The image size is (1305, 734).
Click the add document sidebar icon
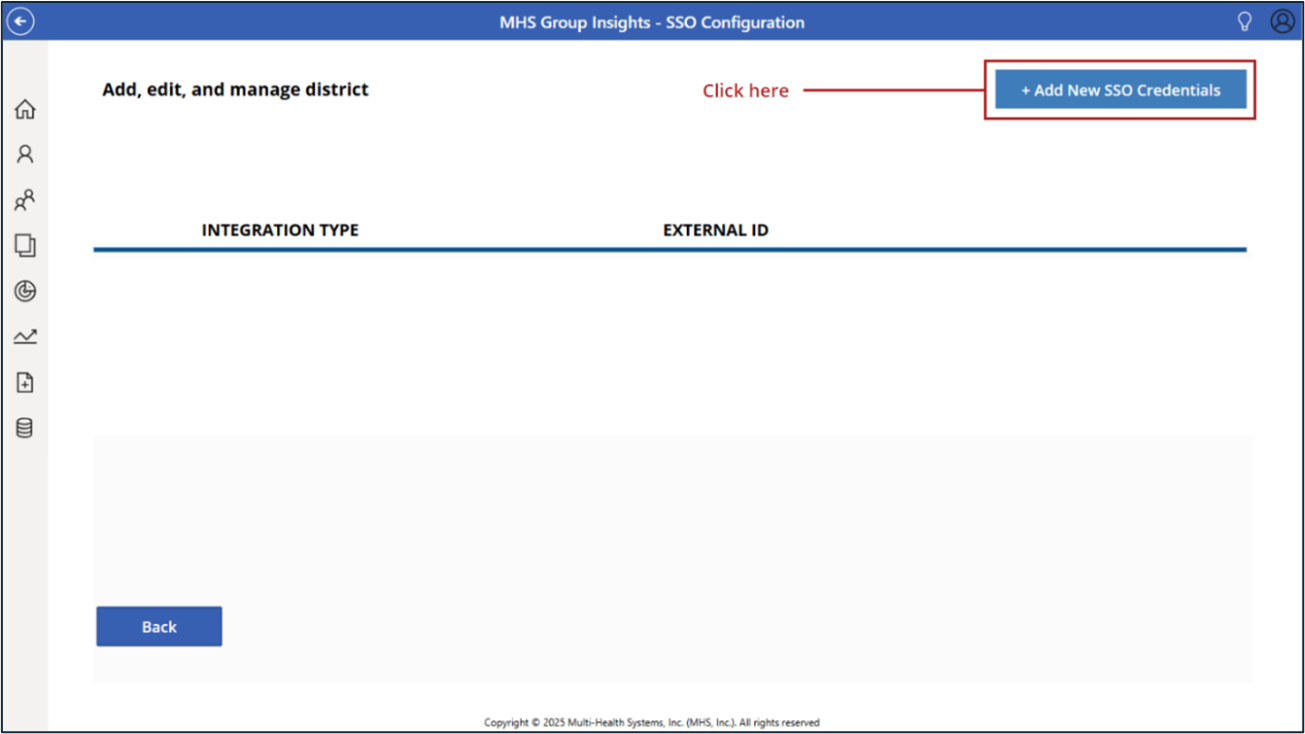(x=25, y=382)
